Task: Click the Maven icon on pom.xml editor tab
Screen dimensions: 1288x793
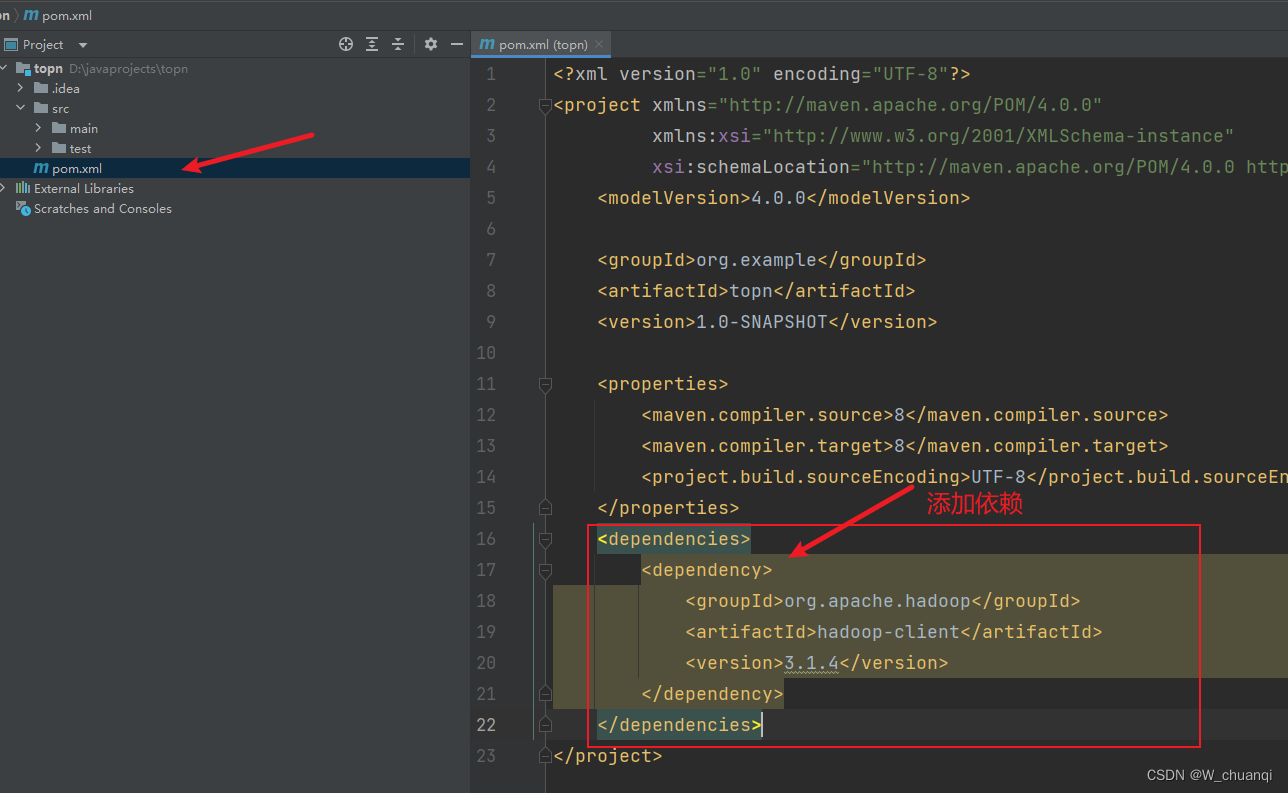Action: pyautogui.click(x=487, y=44)
